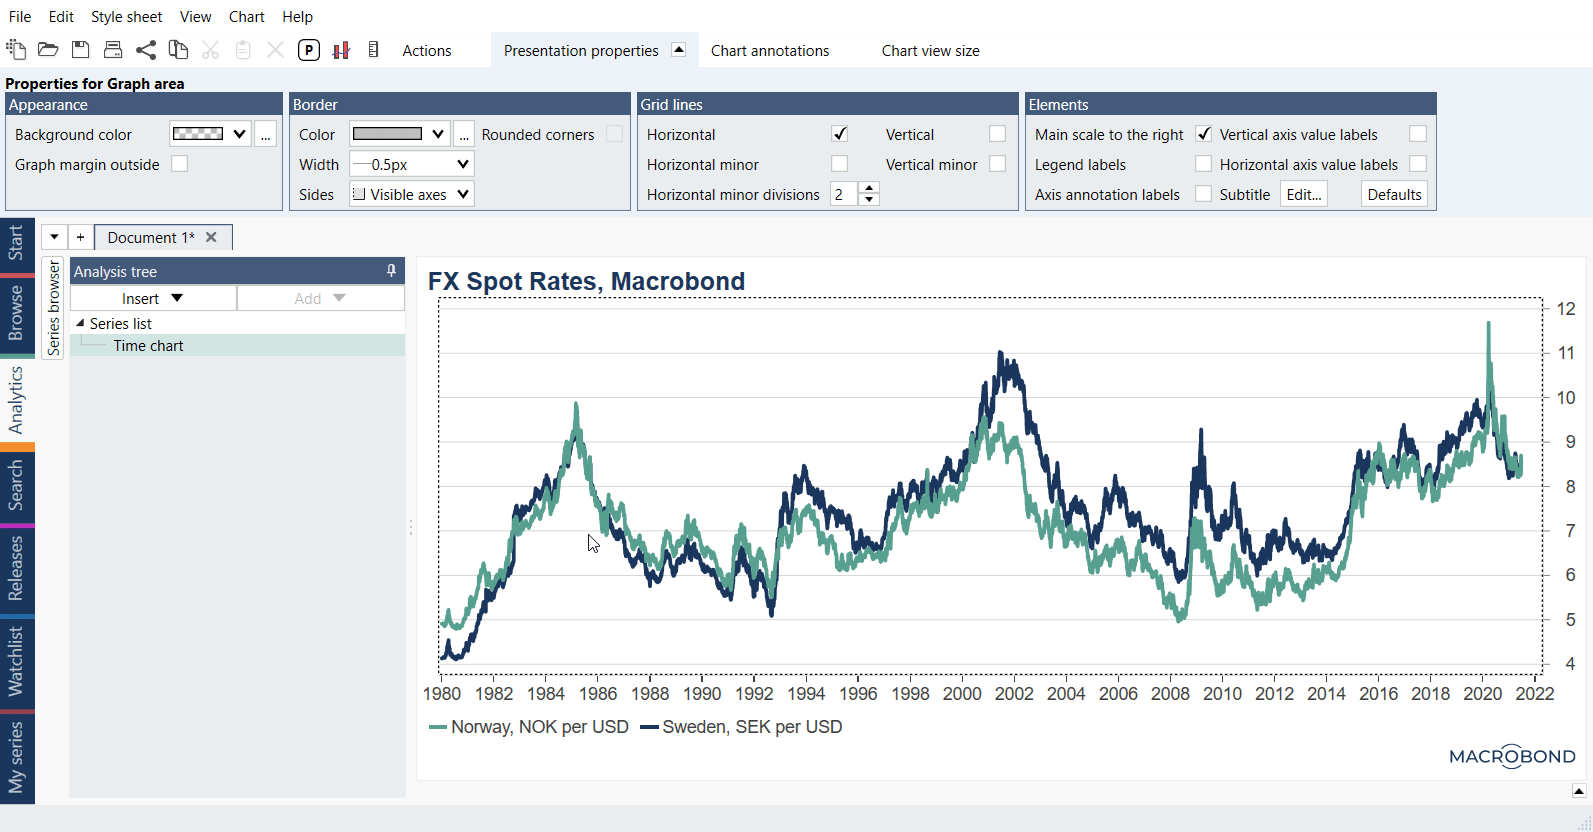Enable Vertical minor grid lines checkbox

pyautogui.click(x=998, y=164)
